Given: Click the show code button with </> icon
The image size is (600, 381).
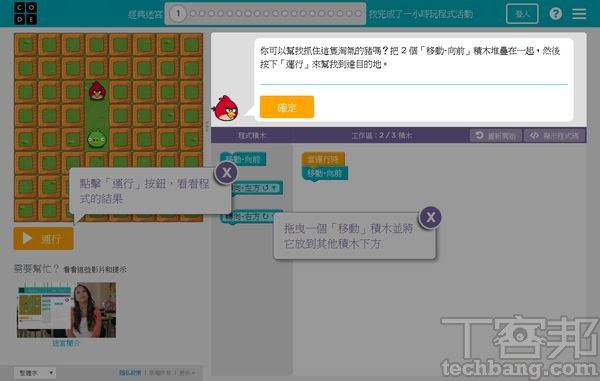Looking at the screenshot, I should 554,135.
